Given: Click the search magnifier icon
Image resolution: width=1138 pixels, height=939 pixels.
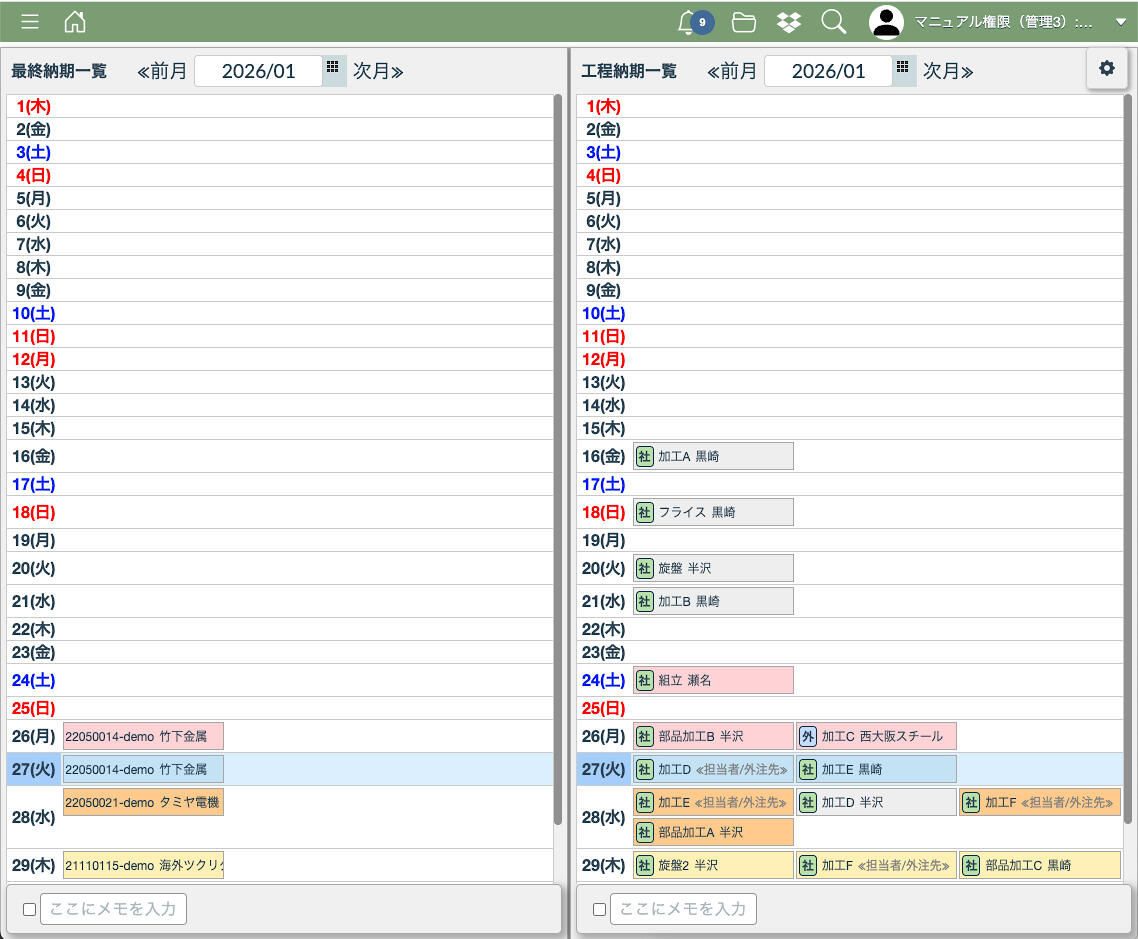Looking at the screenshot, I should point(833,22).
